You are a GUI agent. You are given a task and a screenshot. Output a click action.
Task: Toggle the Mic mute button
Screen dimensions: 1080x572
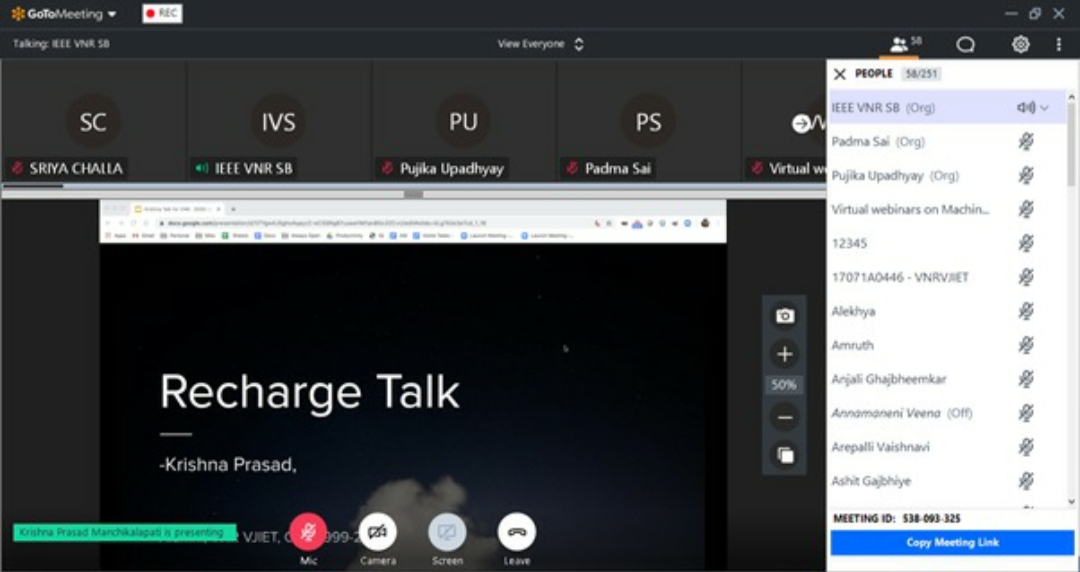click(x=309, y=533)
